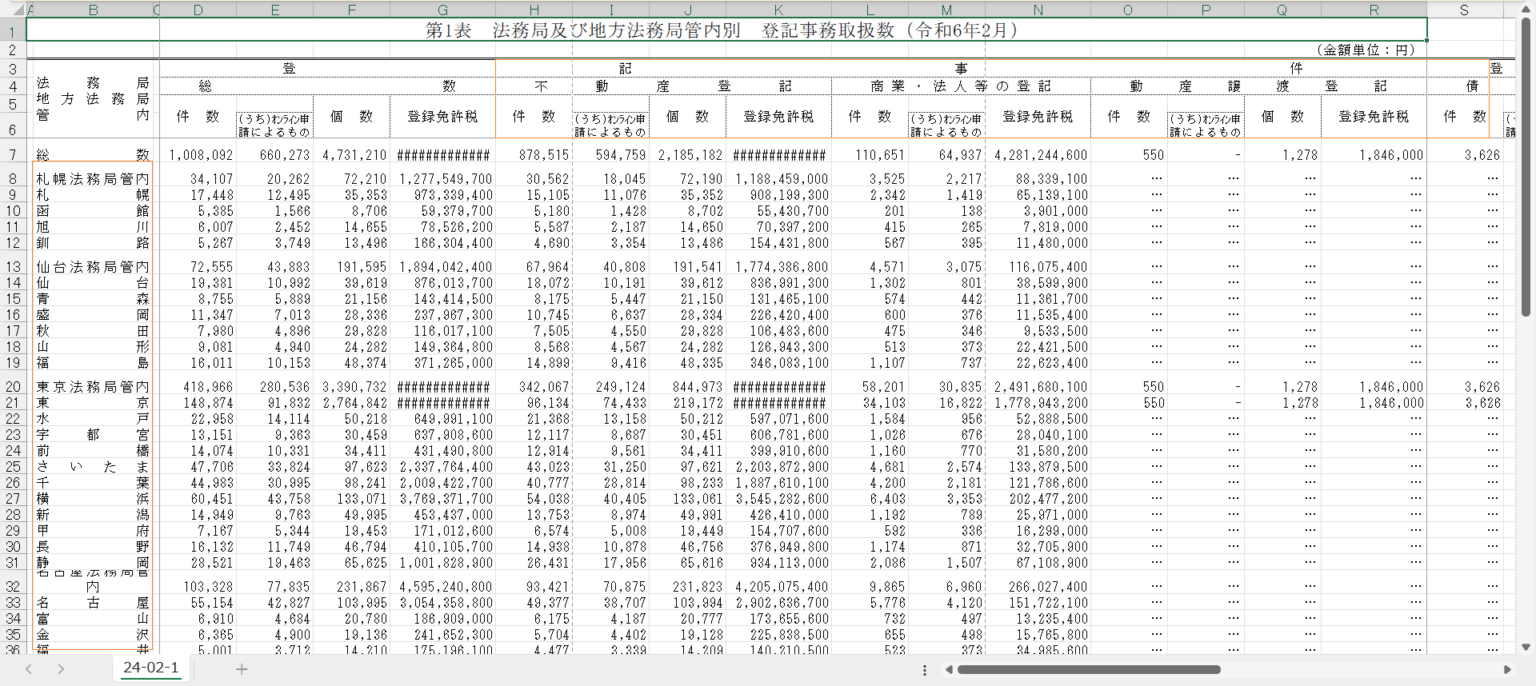Viewport: 1536px width, 686px height.
Task: Select cell with 4,281,244,600 in row 7
Action: coord(1037,155)
